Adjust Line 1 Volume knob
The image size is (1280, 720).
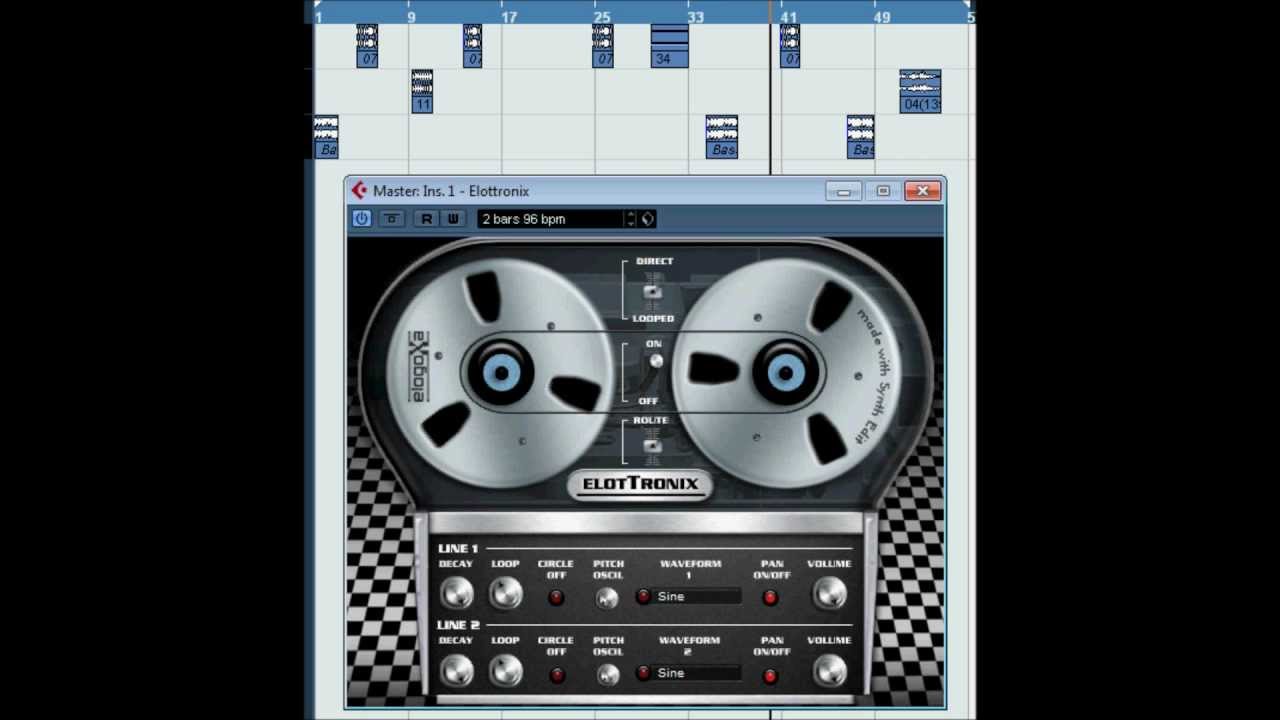coord(829,594)
